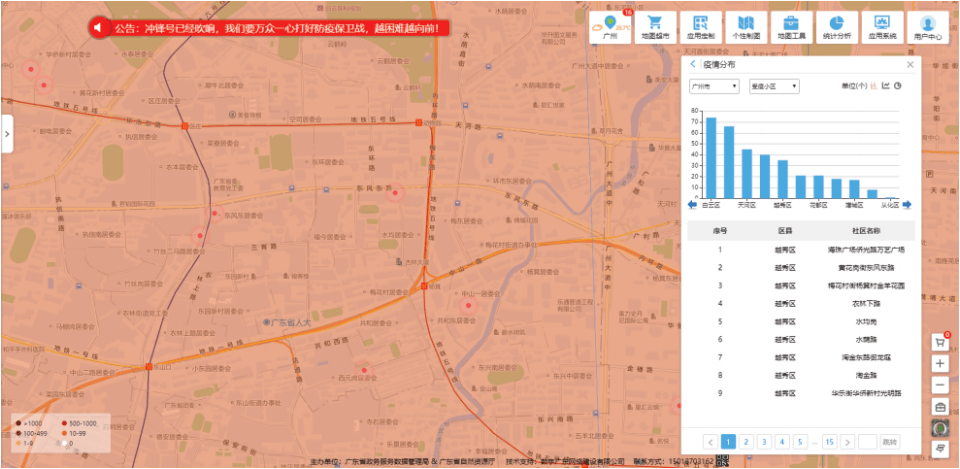Click the >1000 legend color dot
The width and height of the screenshot is (960, 469).
[x=16, y=424]
